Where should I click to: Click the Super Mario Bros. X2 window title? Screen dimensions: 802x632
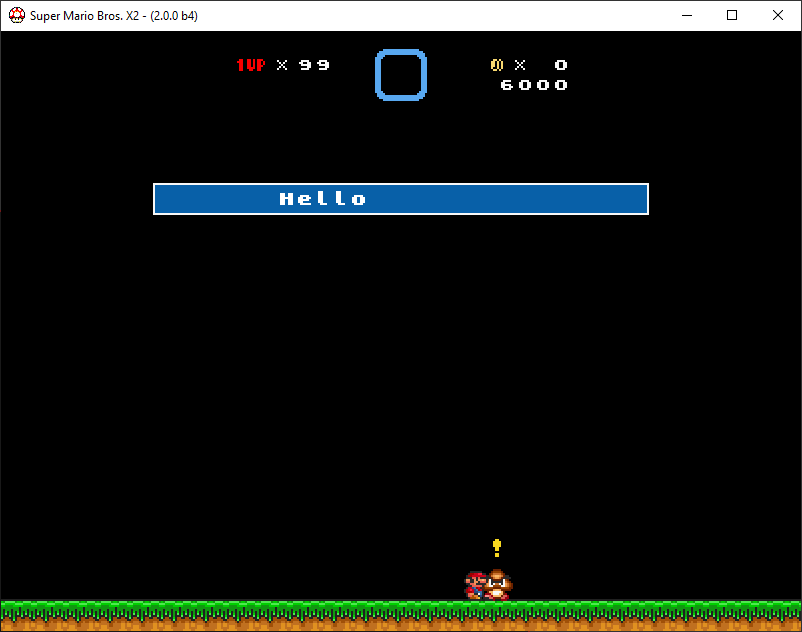click(114, 16)
